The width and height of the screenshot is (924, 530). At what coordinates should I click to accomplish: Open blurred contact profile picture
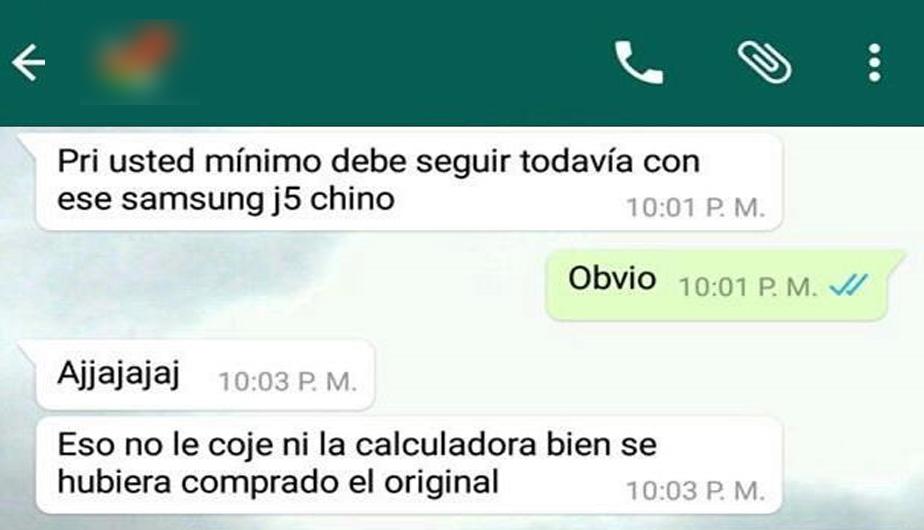point(139,61)
